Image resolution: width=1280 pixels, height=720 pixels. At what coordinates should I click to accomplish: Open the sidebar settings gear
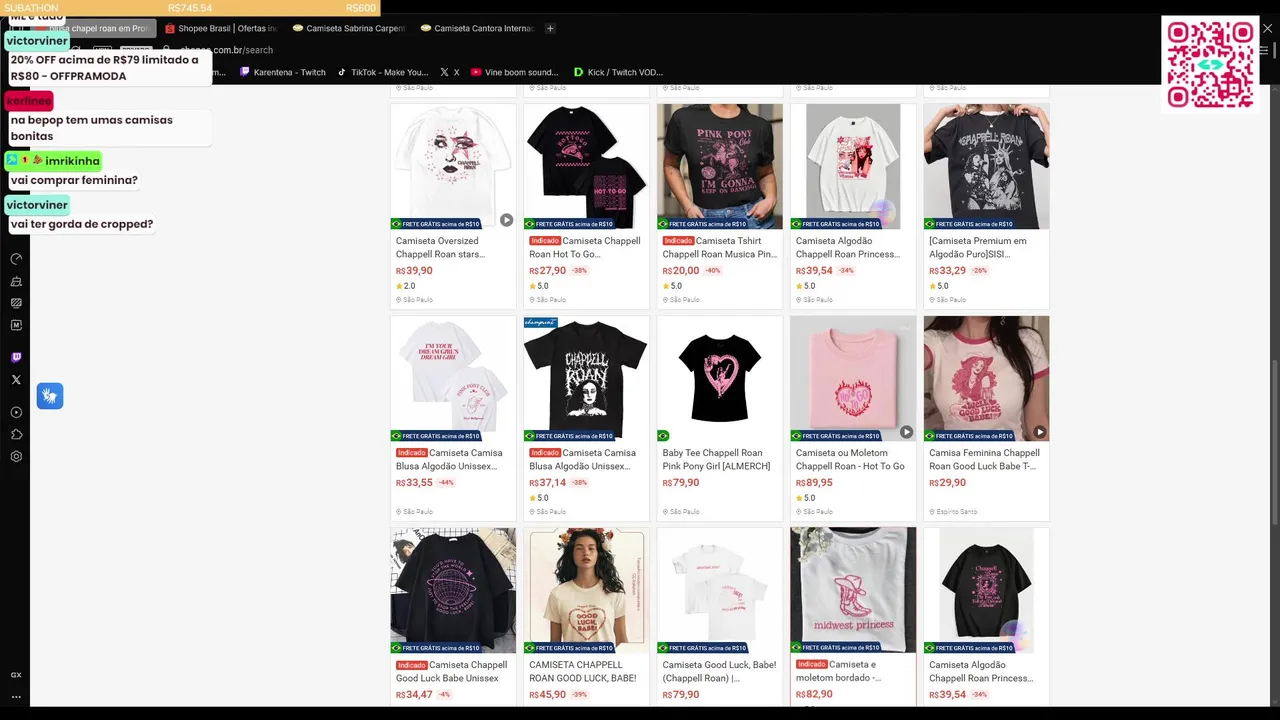coord(16,456)
